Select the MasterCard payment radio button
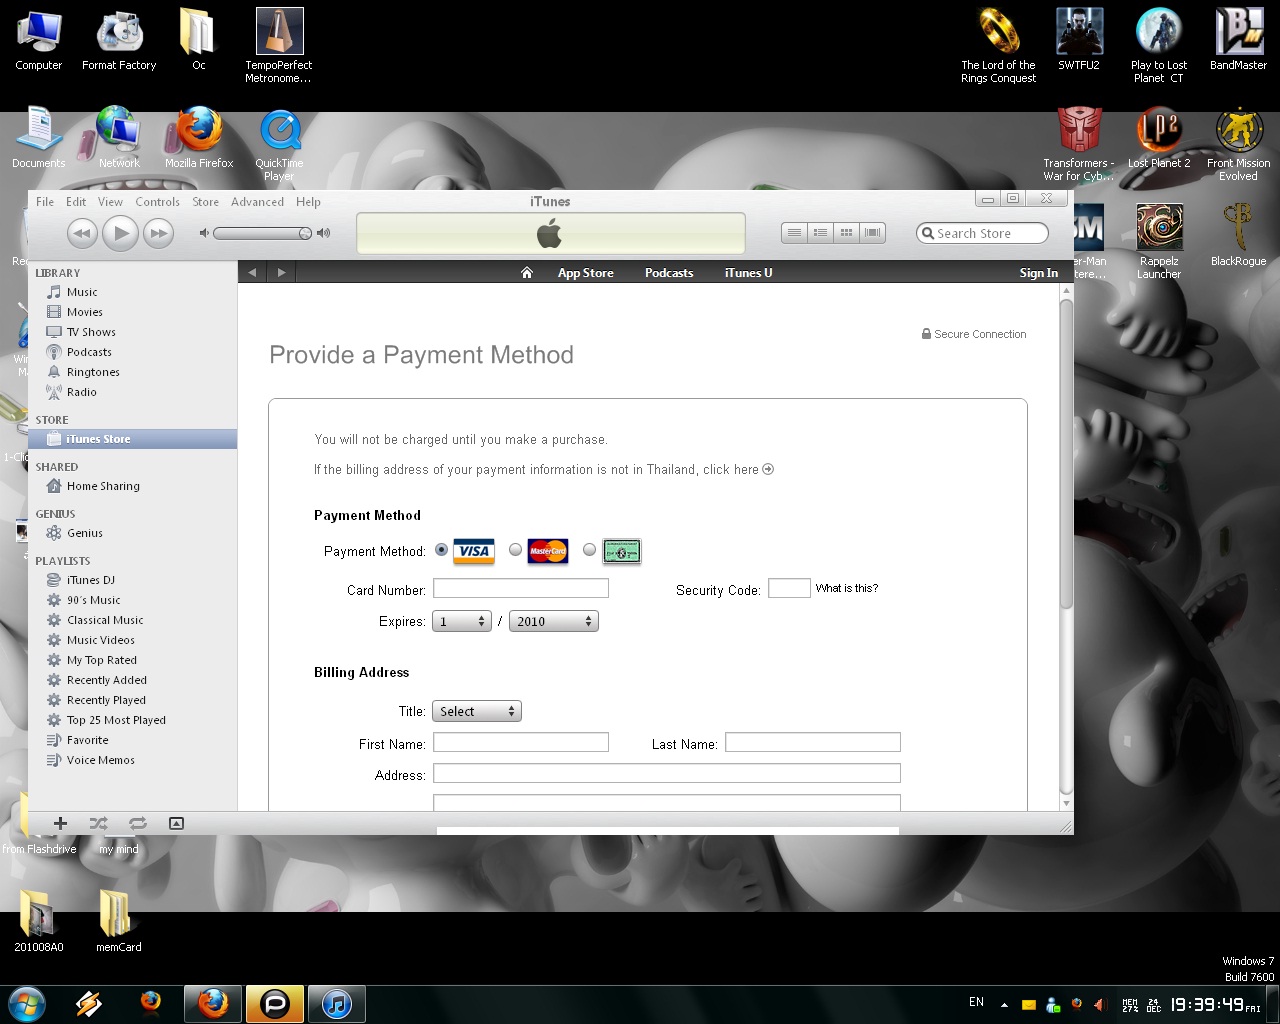Viewport: 1280px width, 1024px height. 515,549
